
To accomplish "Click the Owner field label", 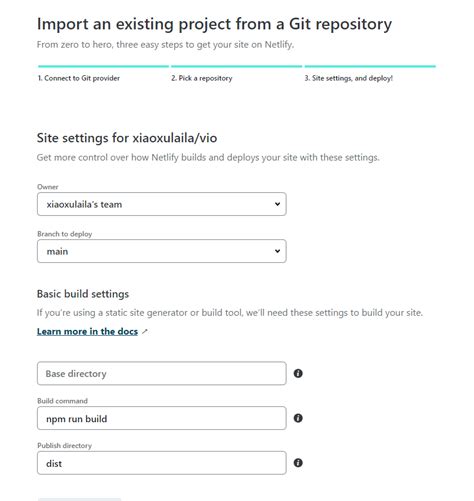I will pos(48,187).
